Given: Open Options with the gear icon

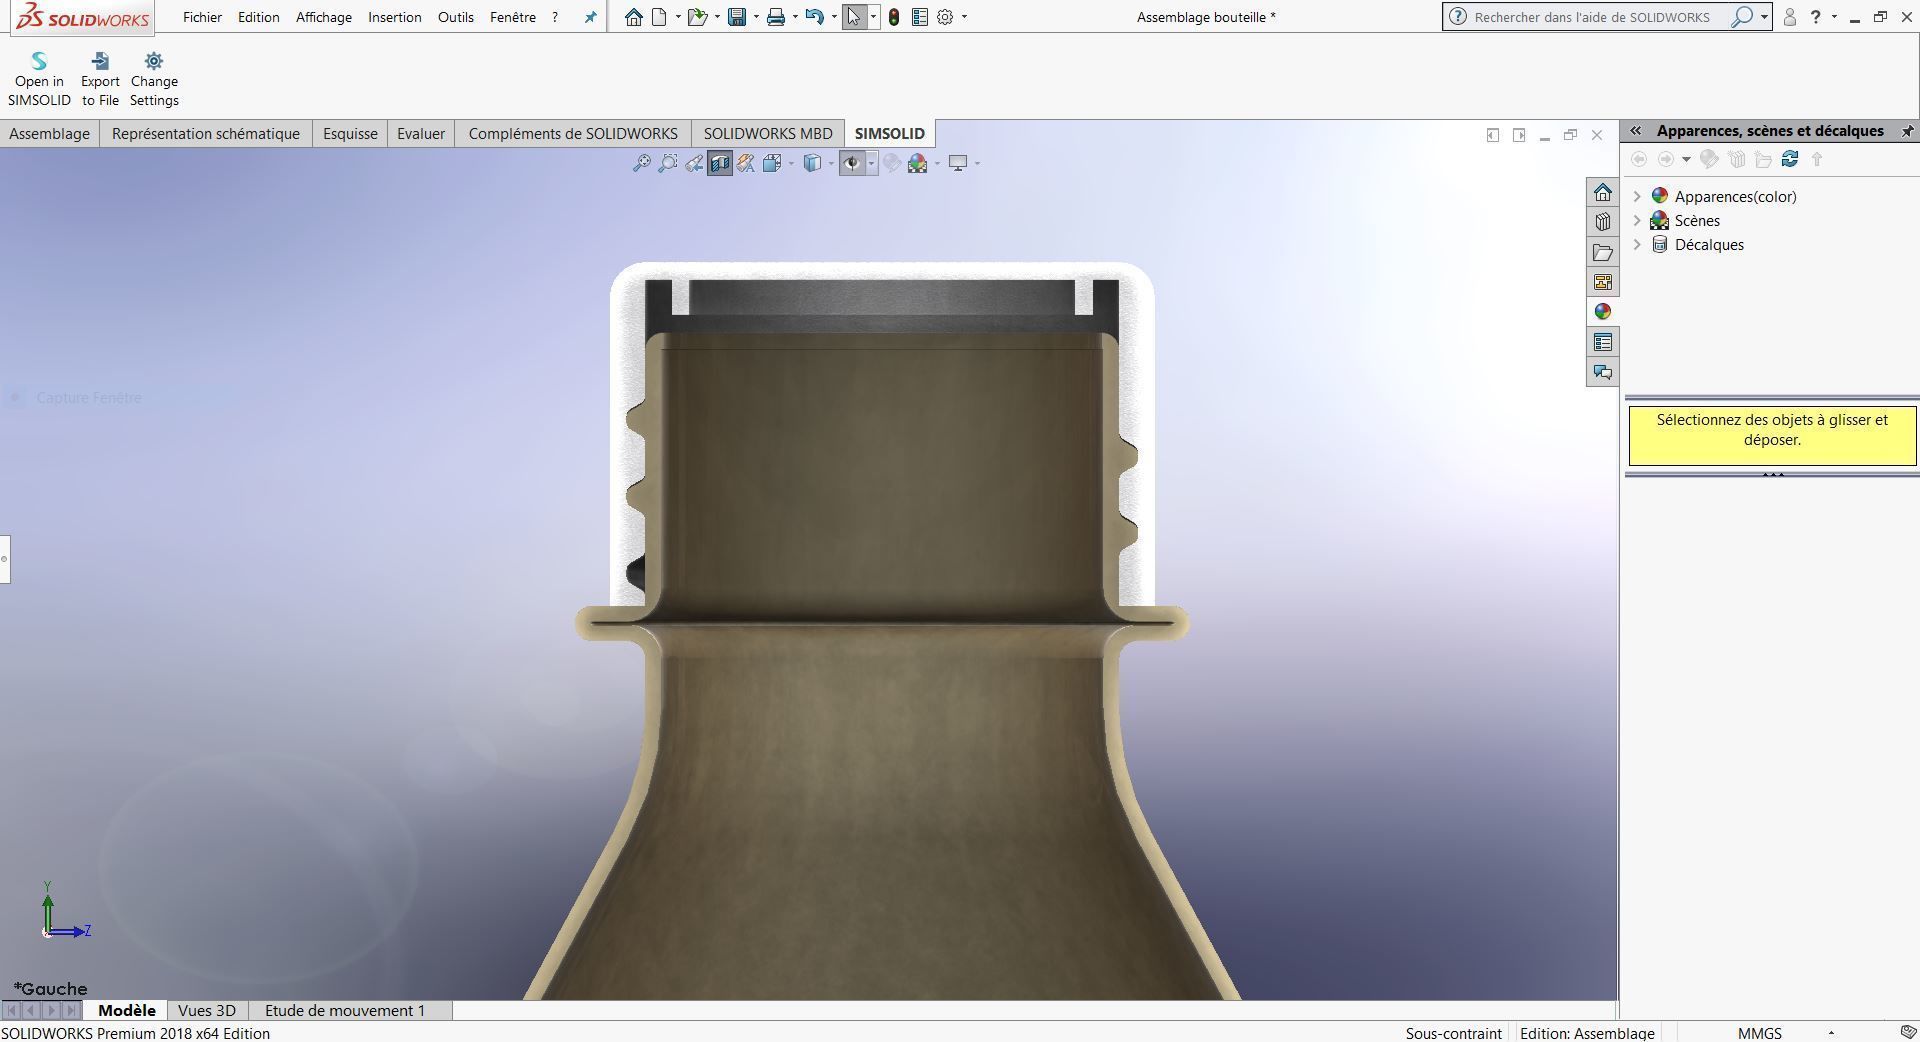Looking at the screenshot, I should [945, 17].
